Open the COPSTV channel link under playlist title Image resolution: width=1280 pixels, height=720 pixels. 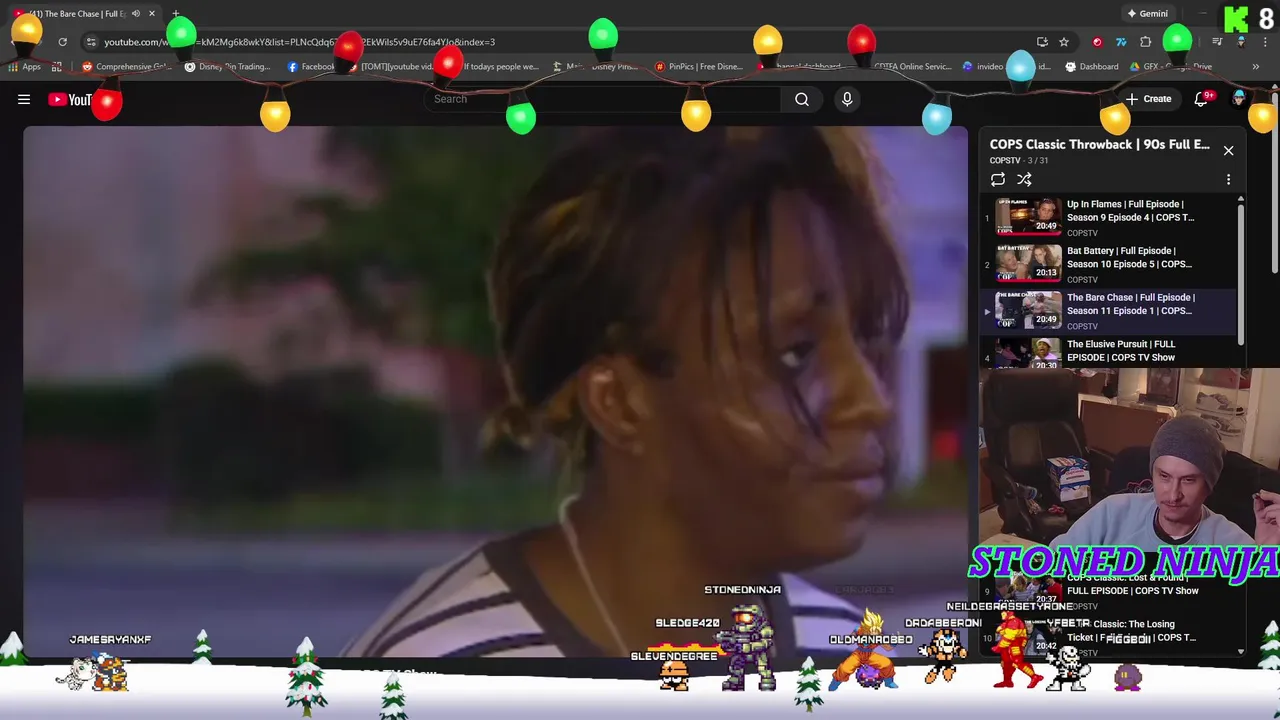click(x=1004, y=160)
